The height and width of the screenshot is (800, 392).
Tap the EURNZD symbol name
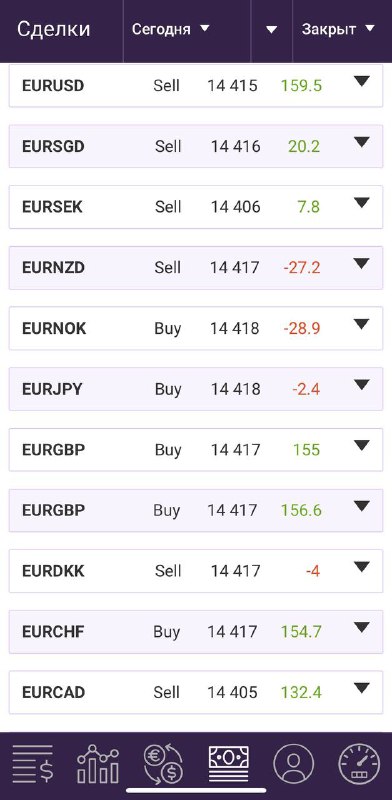(53, 267)
